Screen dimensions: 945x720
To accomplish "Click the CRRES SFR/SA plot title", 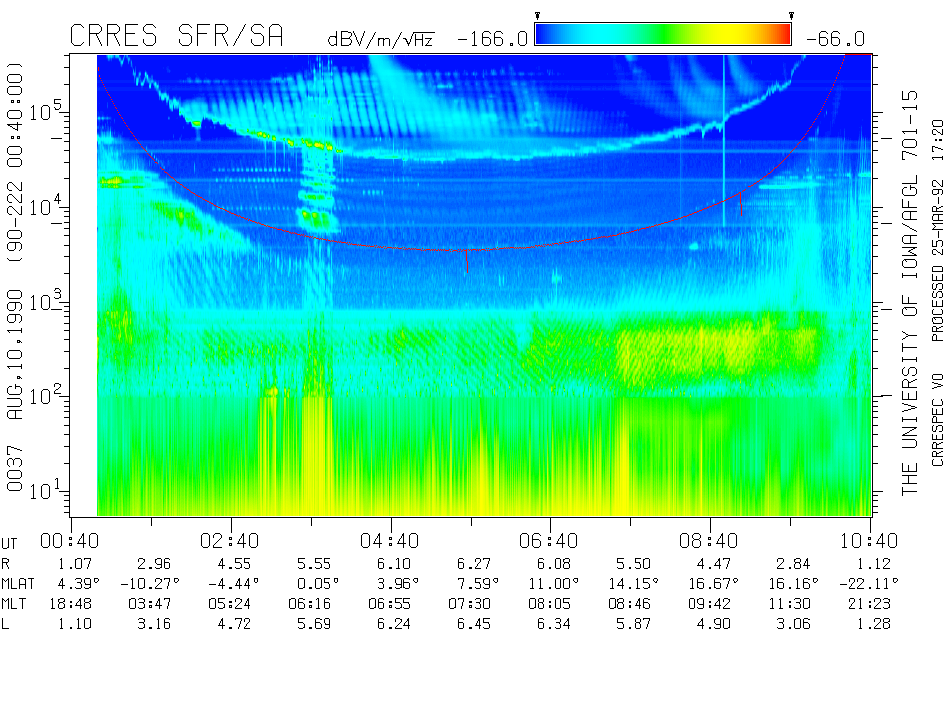I will 176,37.
